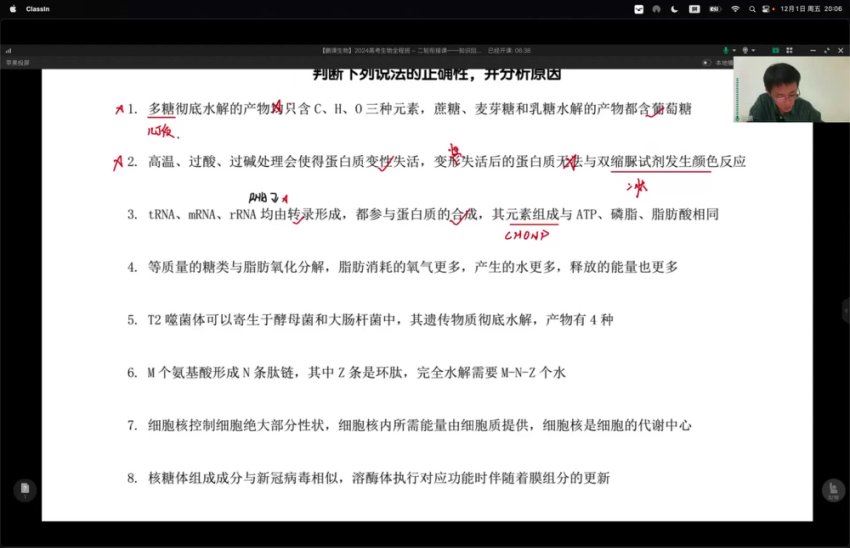Open the input method menu bar icon
The height and width of the screenshot is (548, 850).
pyautogui.click(x=694, y=9)
